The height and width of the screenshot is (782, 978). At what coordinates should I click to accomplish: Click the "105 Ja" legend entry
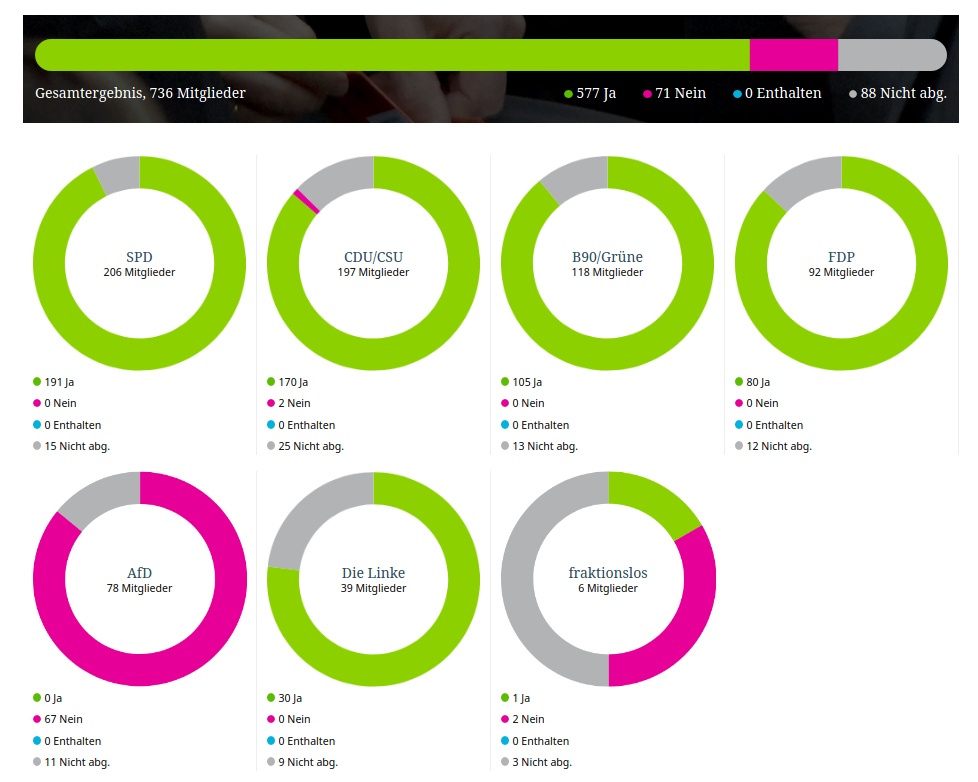pos(521,382)
